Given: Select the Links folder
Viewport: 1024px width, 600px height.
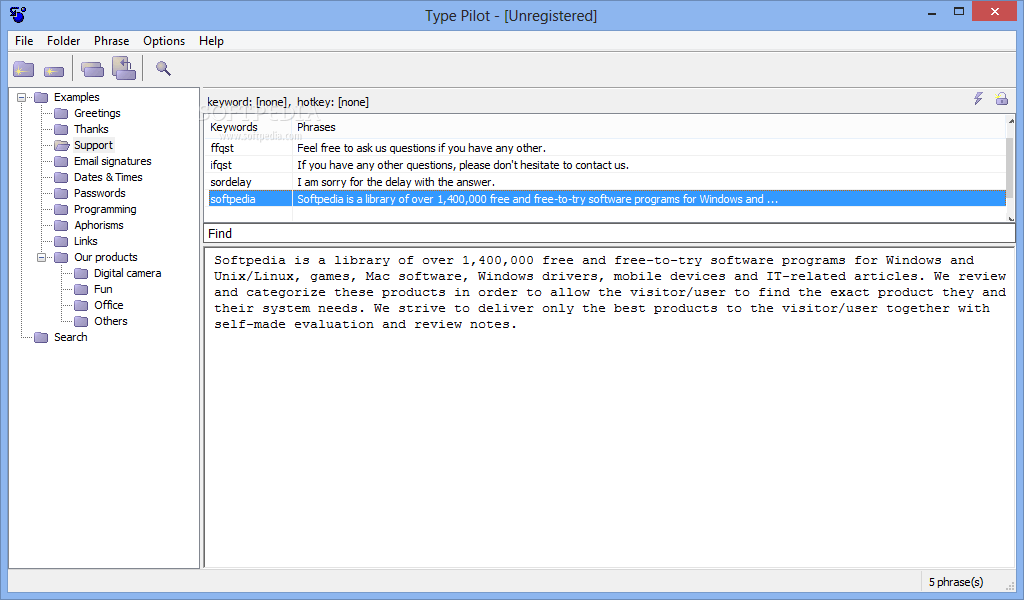Looking at the screenshot, I should pos(86,241).
